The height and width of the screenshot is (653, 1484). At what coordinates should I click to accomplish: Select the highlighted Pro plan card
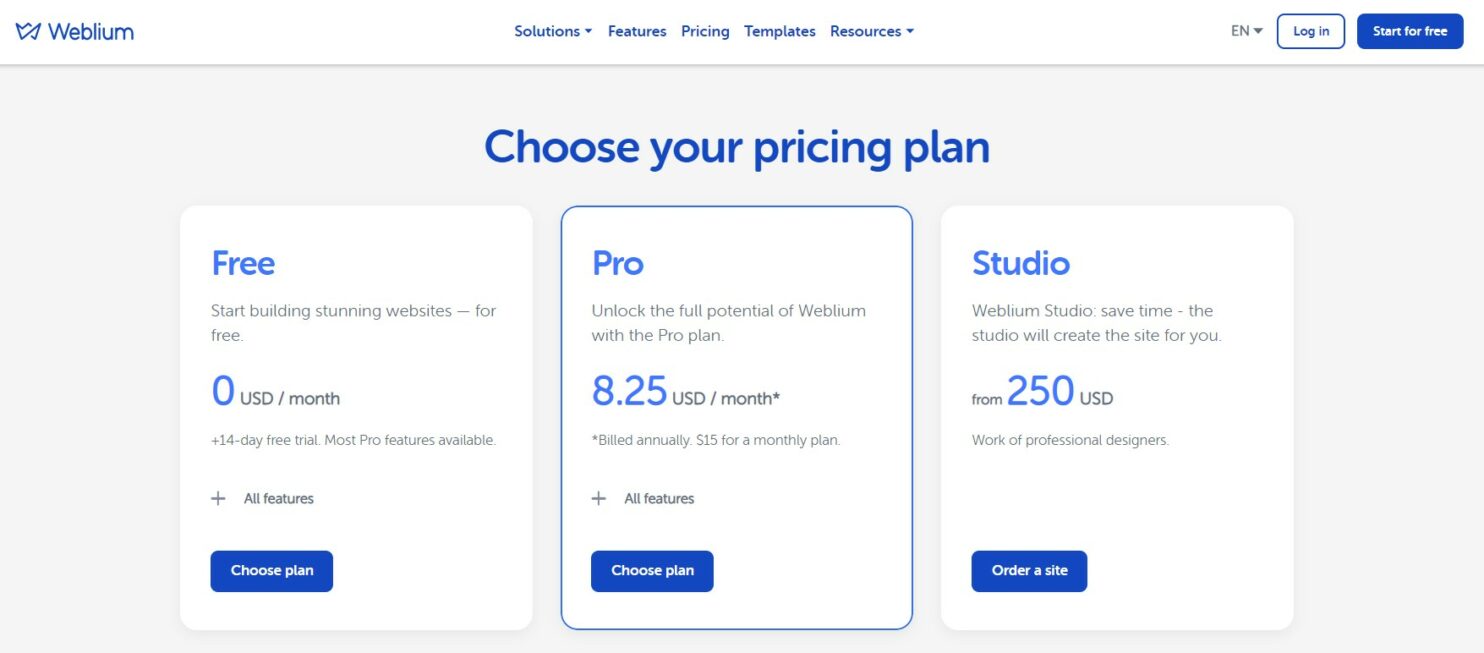pyautogui.click(x=738, y=417)
